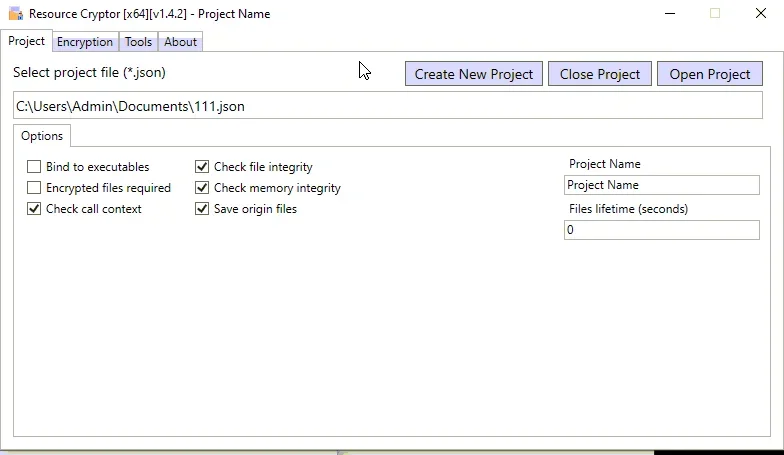Screen dimensions: 784x455
Task: Toggle Encrypted files required checkbox
Action: coord(34,188)
